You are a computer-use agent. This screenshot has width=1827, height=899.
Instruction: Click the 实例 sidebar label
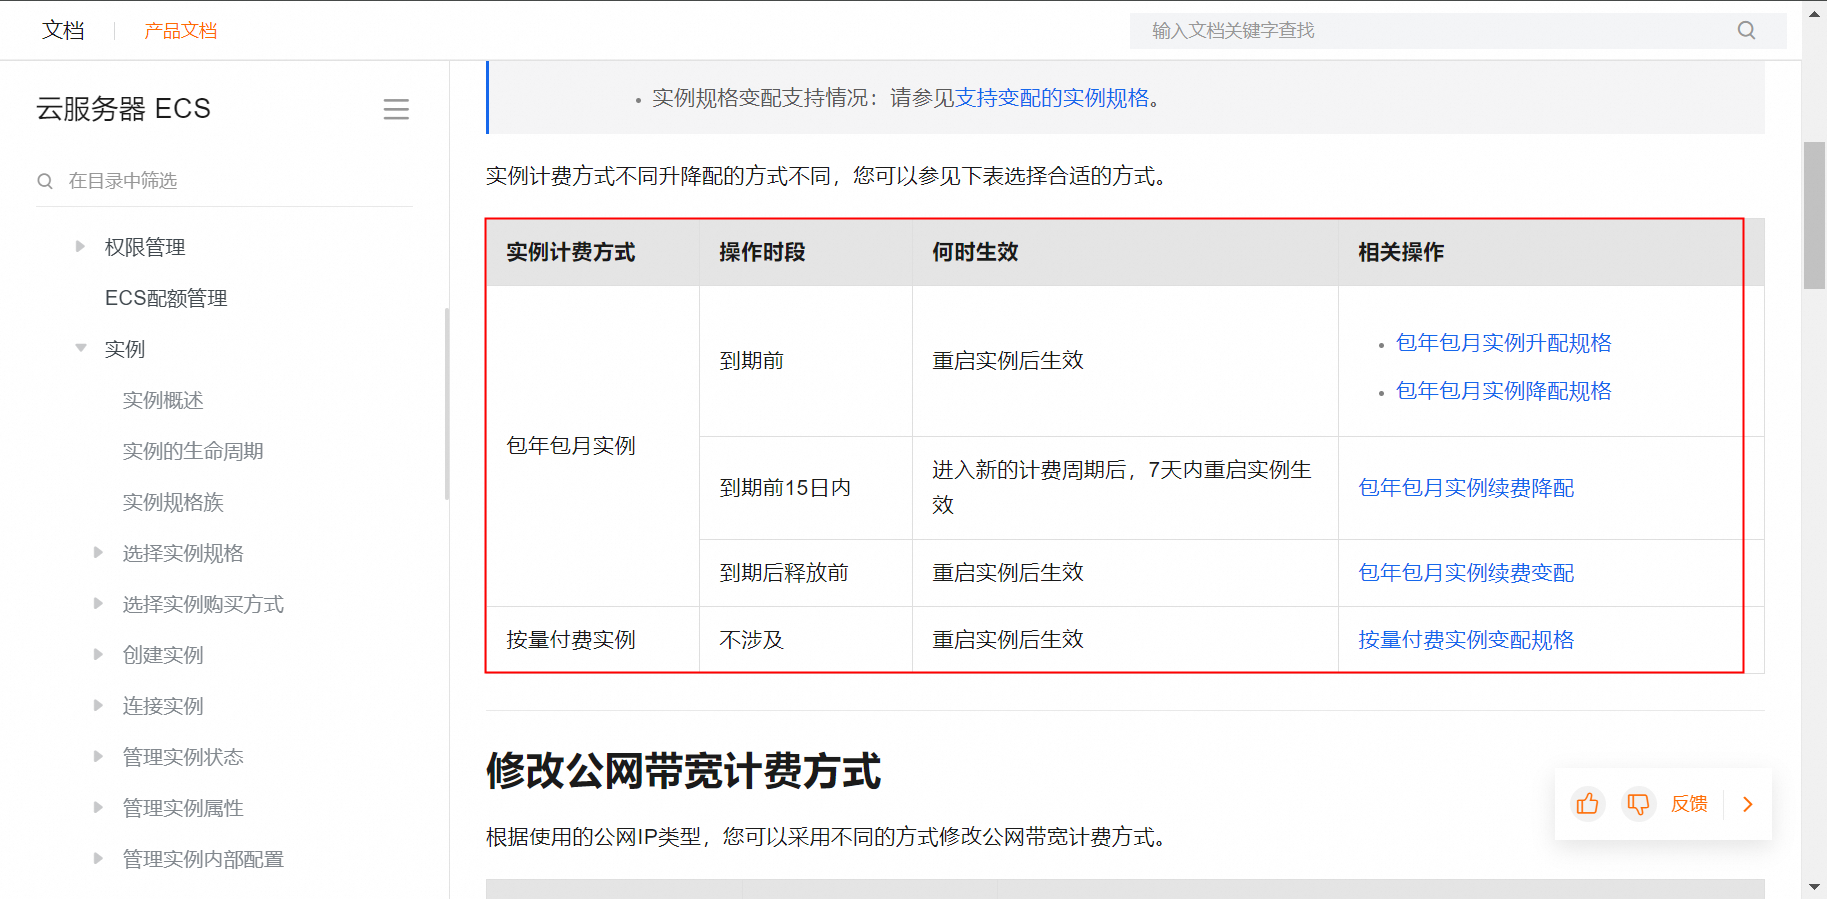pyautogui.click(x=125, y=349)
